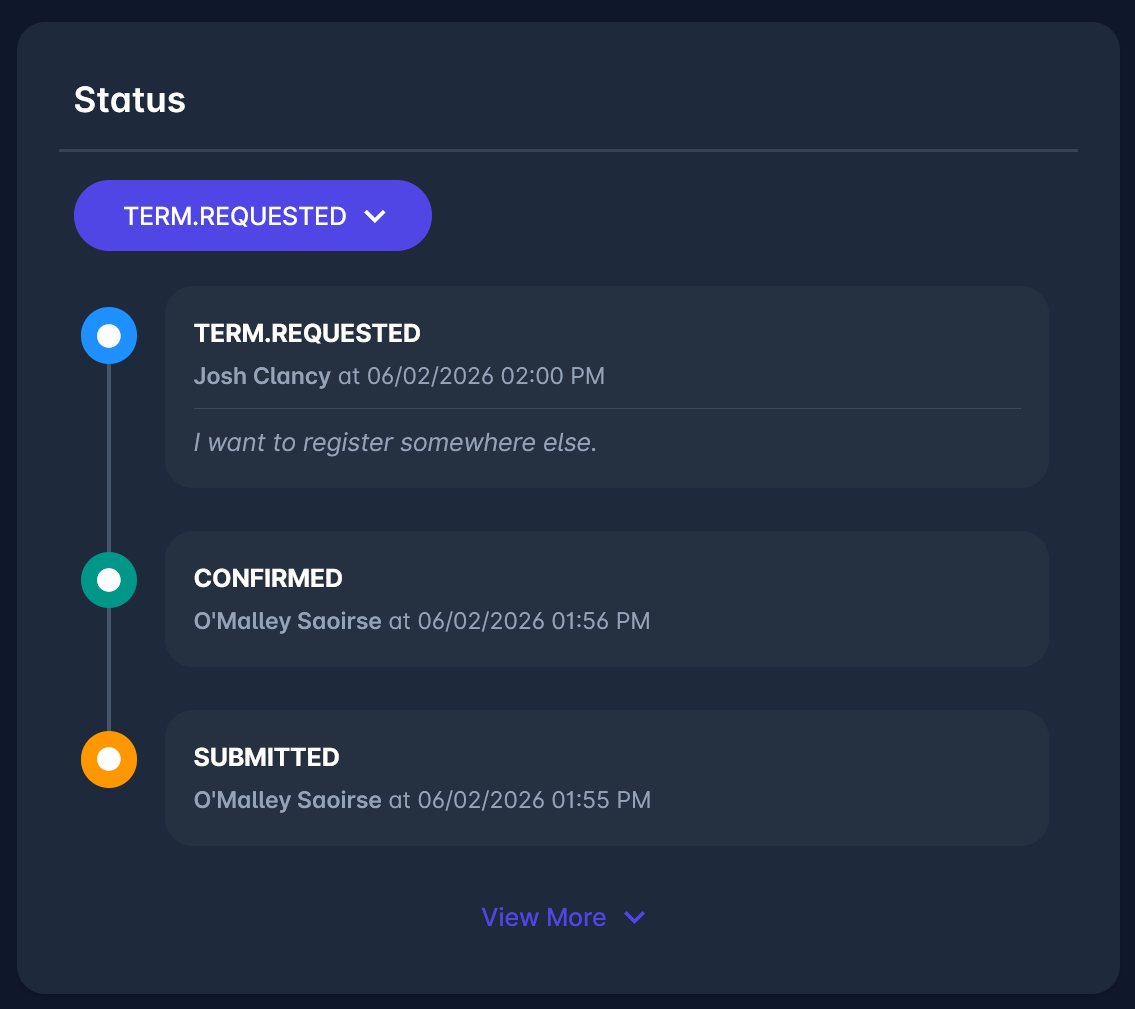Select the CONFIRMED history card title
The image size is (1135, 1009).
tap(268, 578)
